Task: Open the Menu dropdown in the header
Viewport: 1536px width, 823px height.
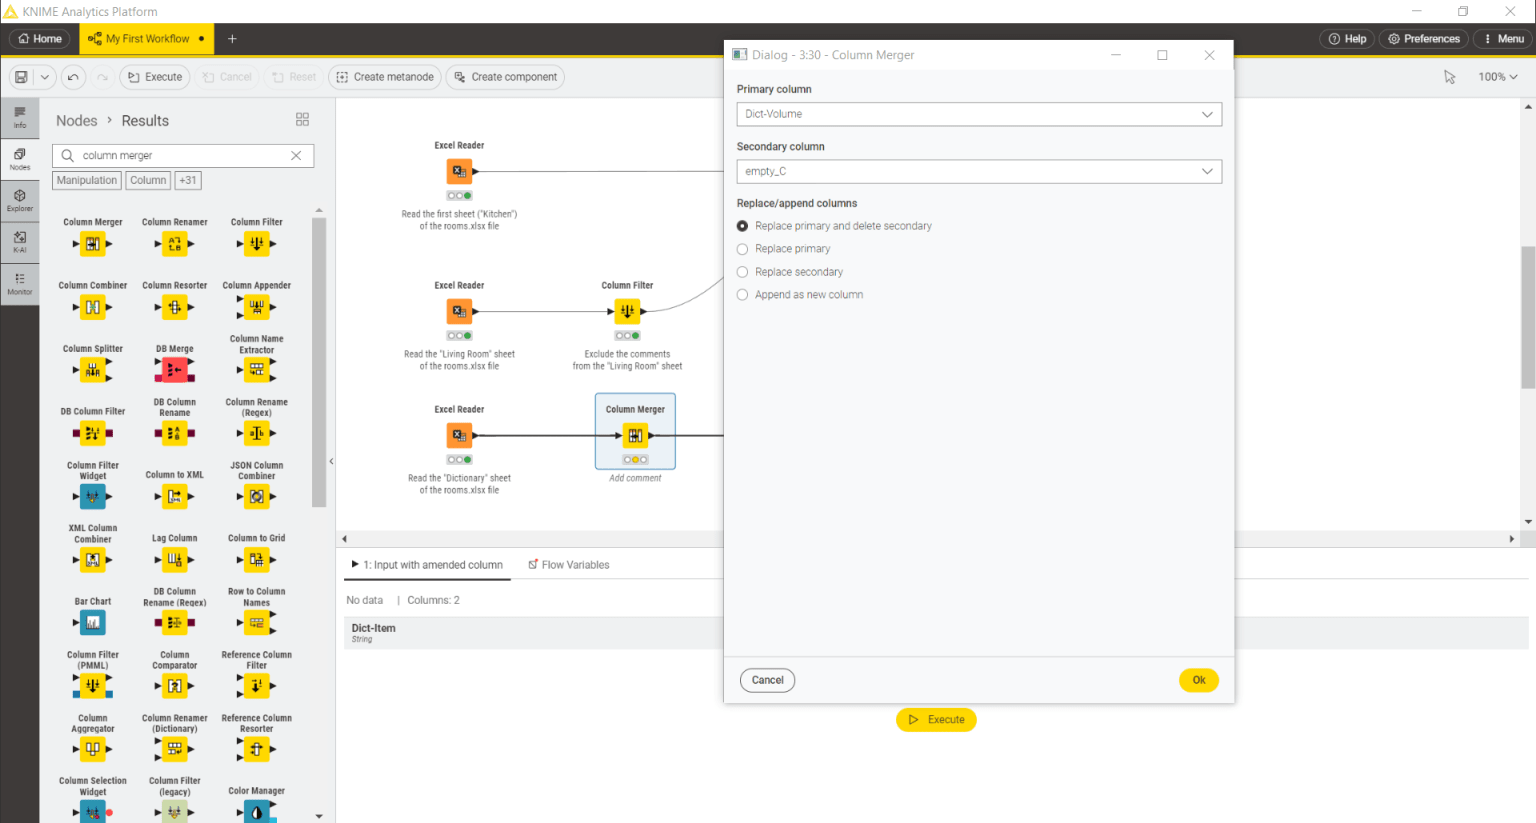Action: tap(1504, 39)
